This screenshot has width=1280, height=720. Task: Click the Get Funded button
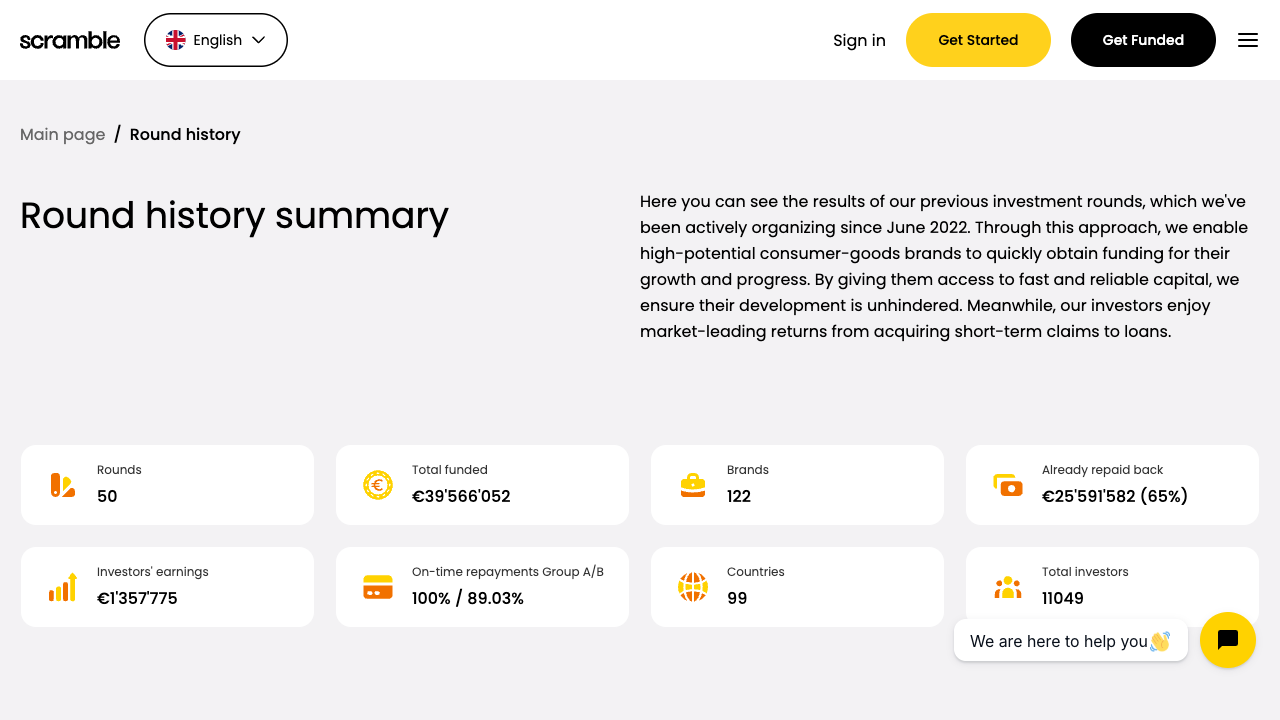(x=1142, y=40)
